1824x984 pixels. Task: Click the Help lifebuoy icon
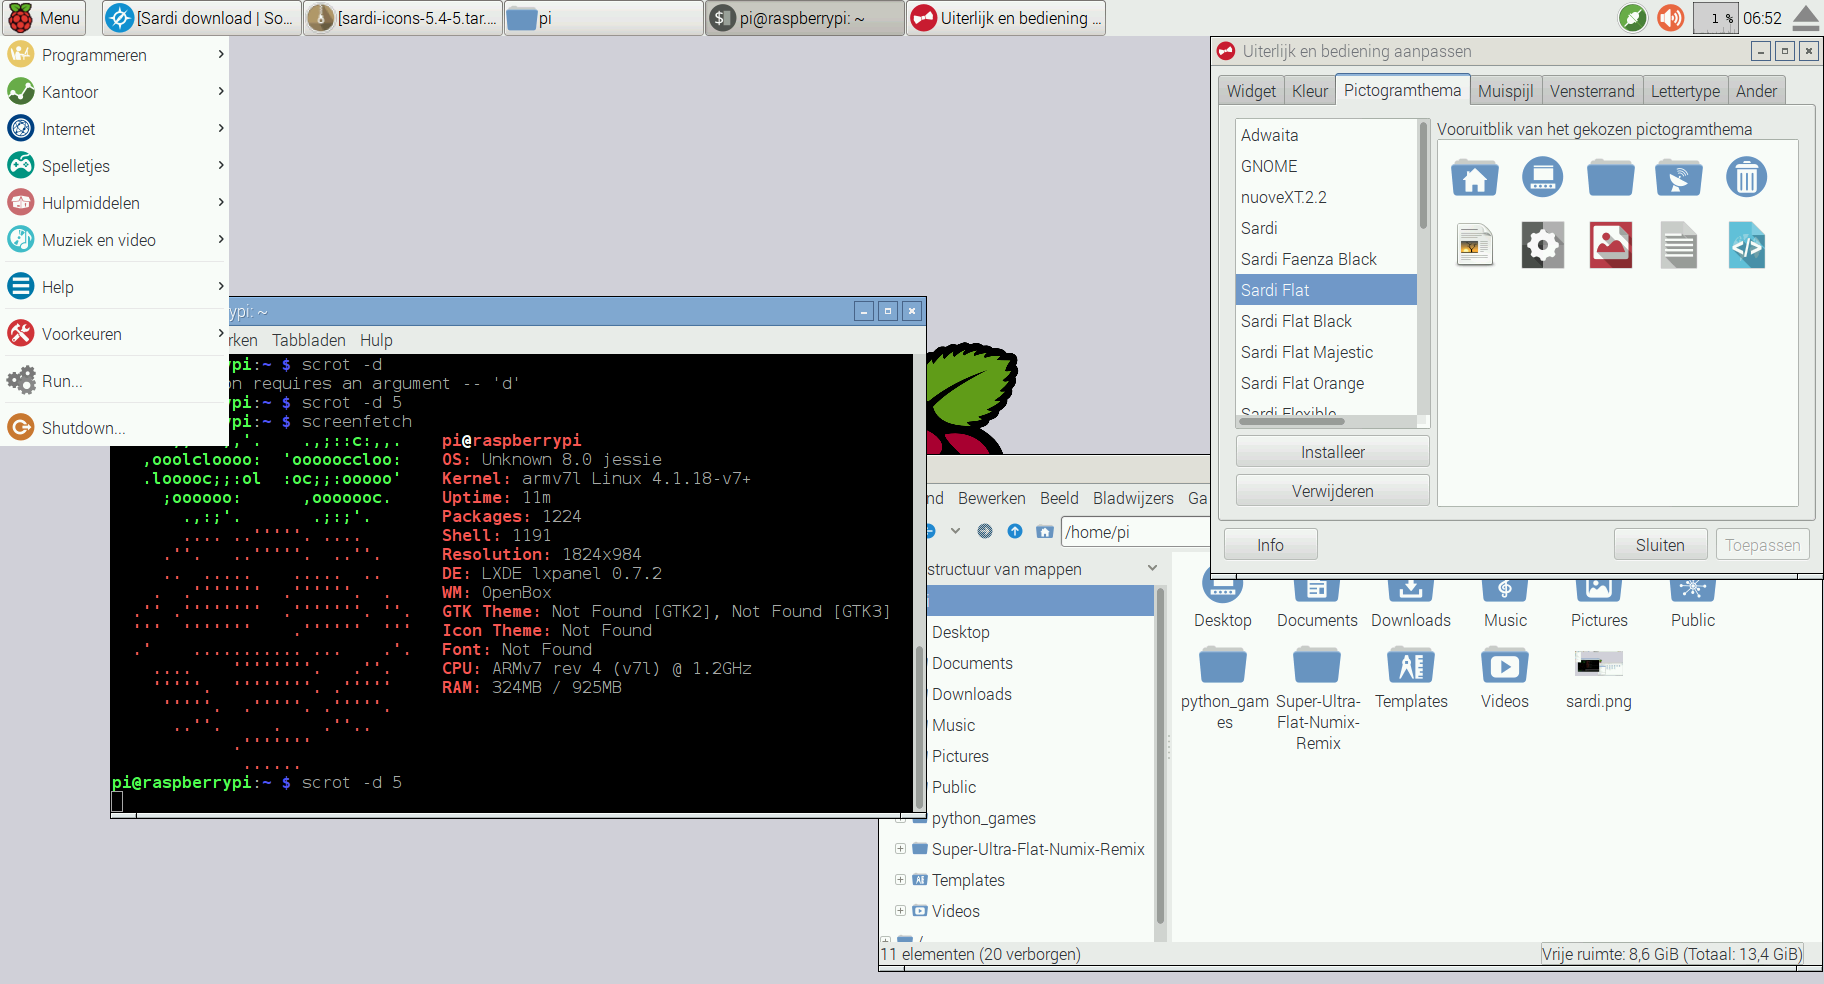point(21,287)
